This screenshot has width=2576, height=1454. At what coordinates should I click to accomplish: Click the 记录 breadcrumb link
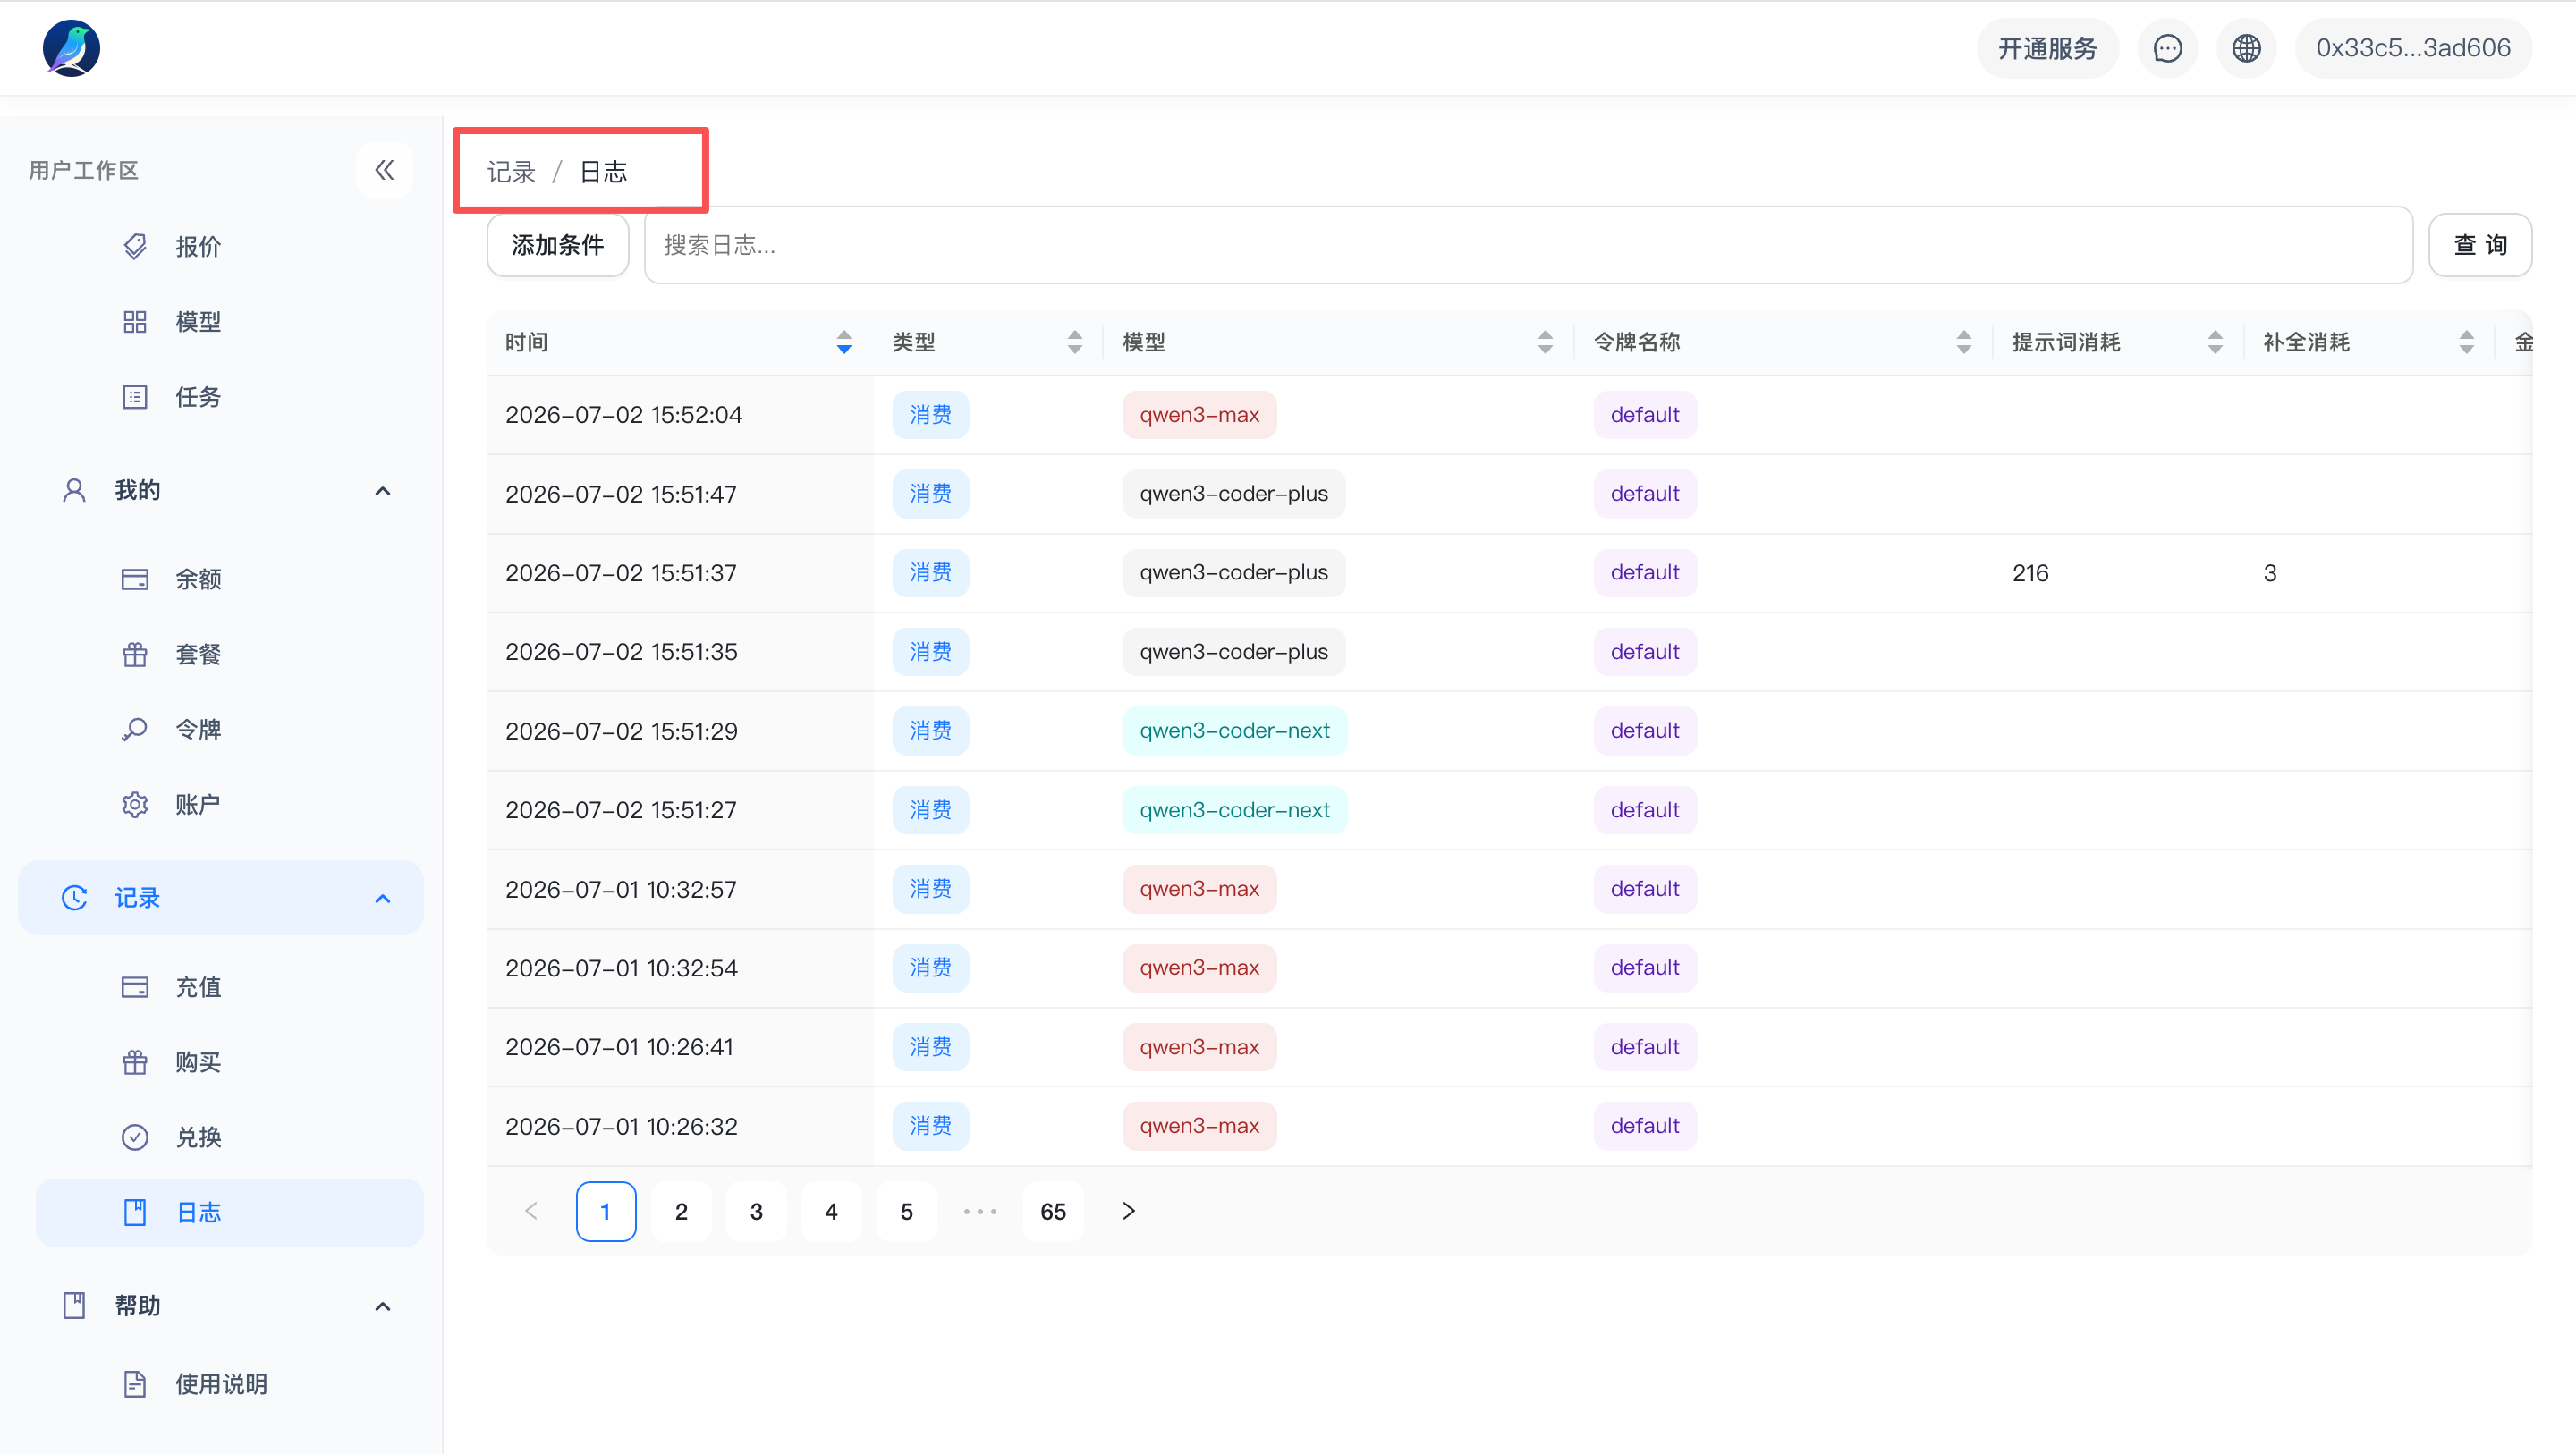511,172
